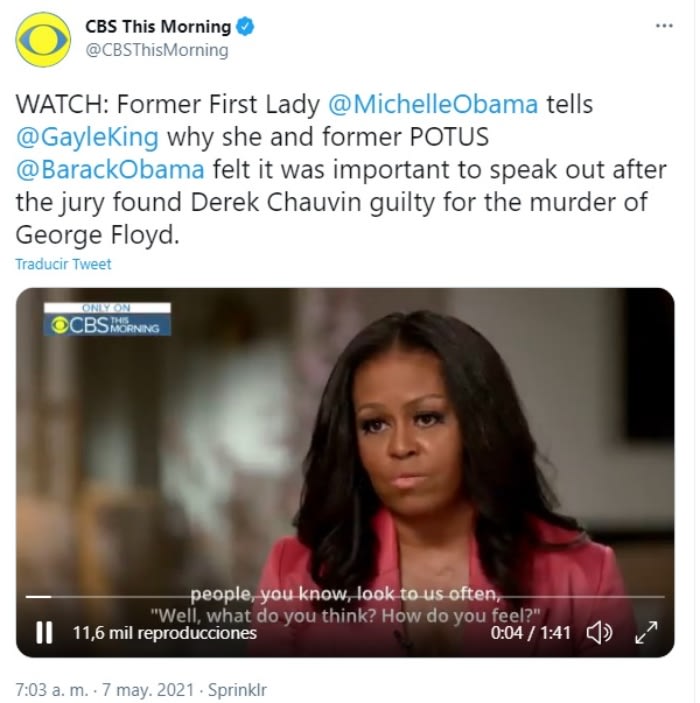Click the 11,6 mil reproducciones view count
This screenshot has width=700, height=703.
tap(165, 633)
